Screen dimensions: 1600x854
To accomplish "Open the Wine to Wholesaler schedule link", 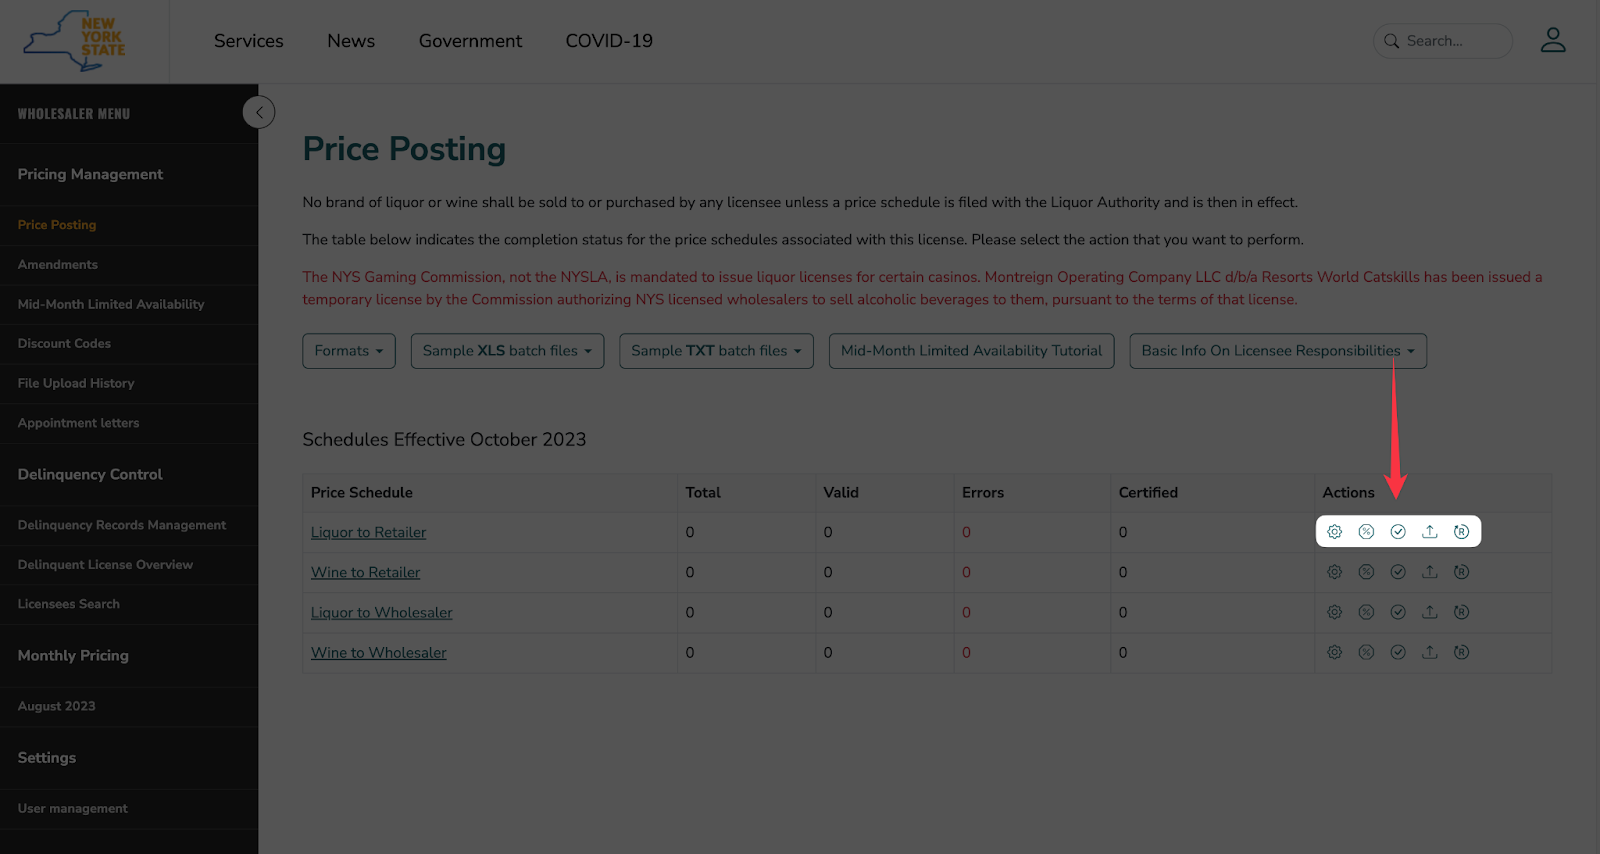I will tap(378, 653).
